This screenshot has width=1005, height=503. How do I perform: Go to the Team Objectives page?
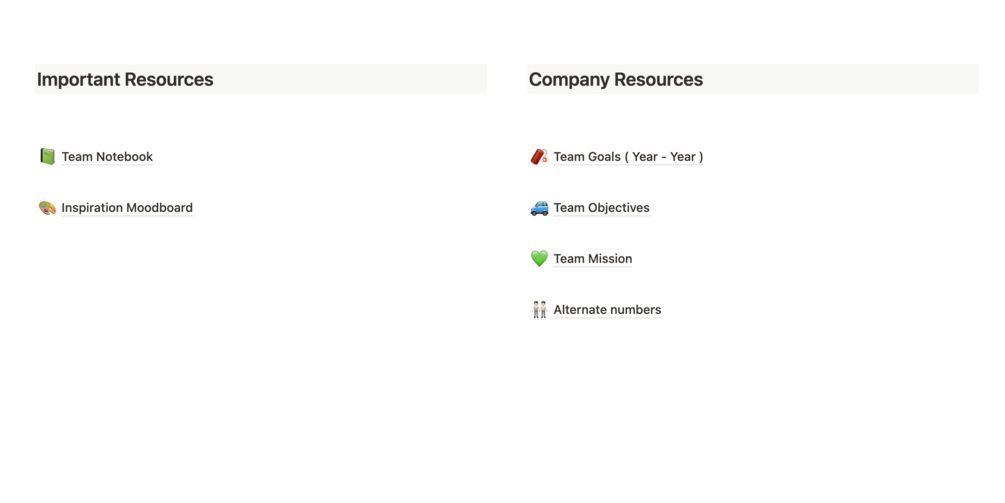(x=601, y=208)
